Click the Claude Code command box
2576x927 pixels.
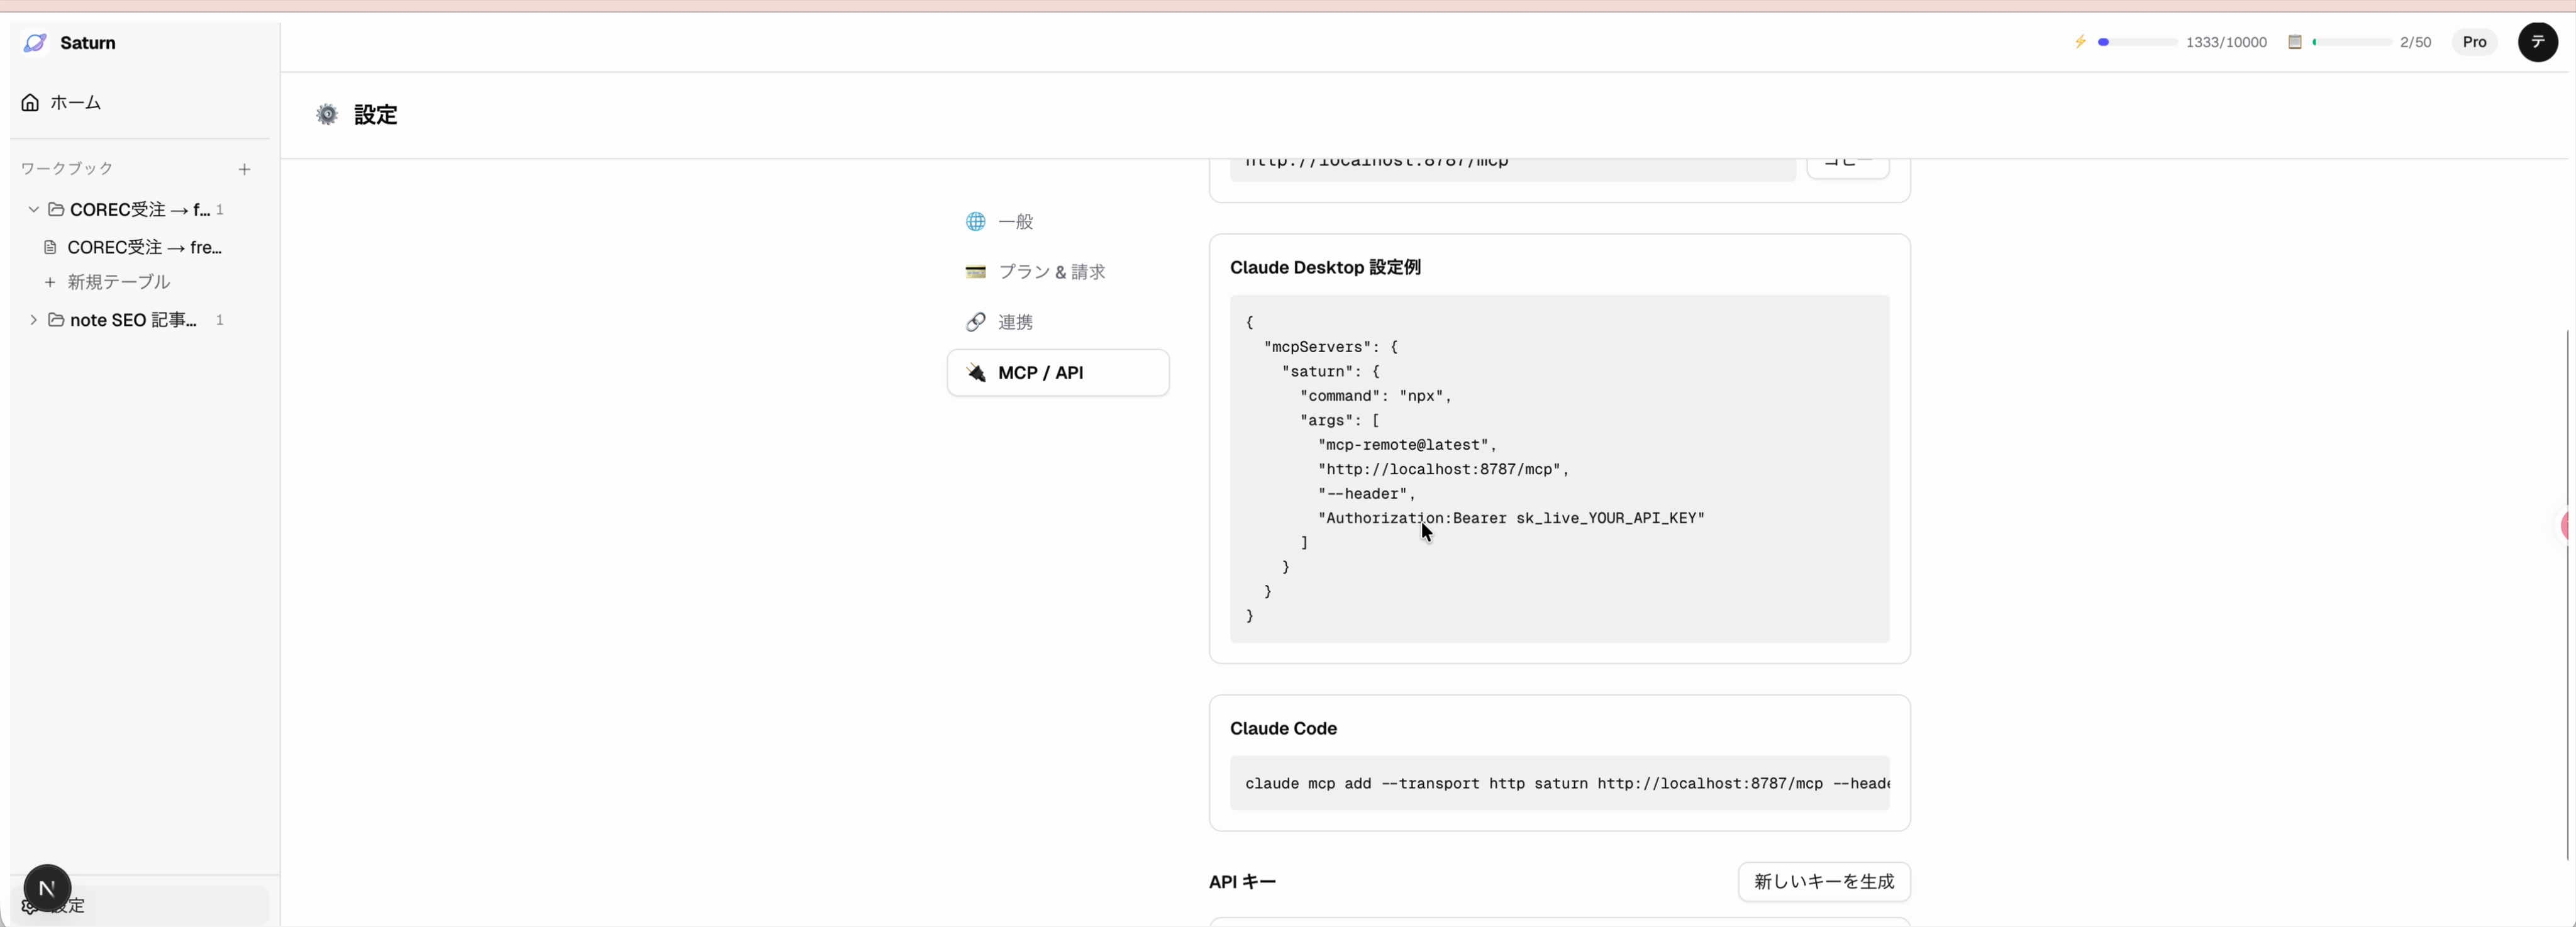tap(1558, 783)
